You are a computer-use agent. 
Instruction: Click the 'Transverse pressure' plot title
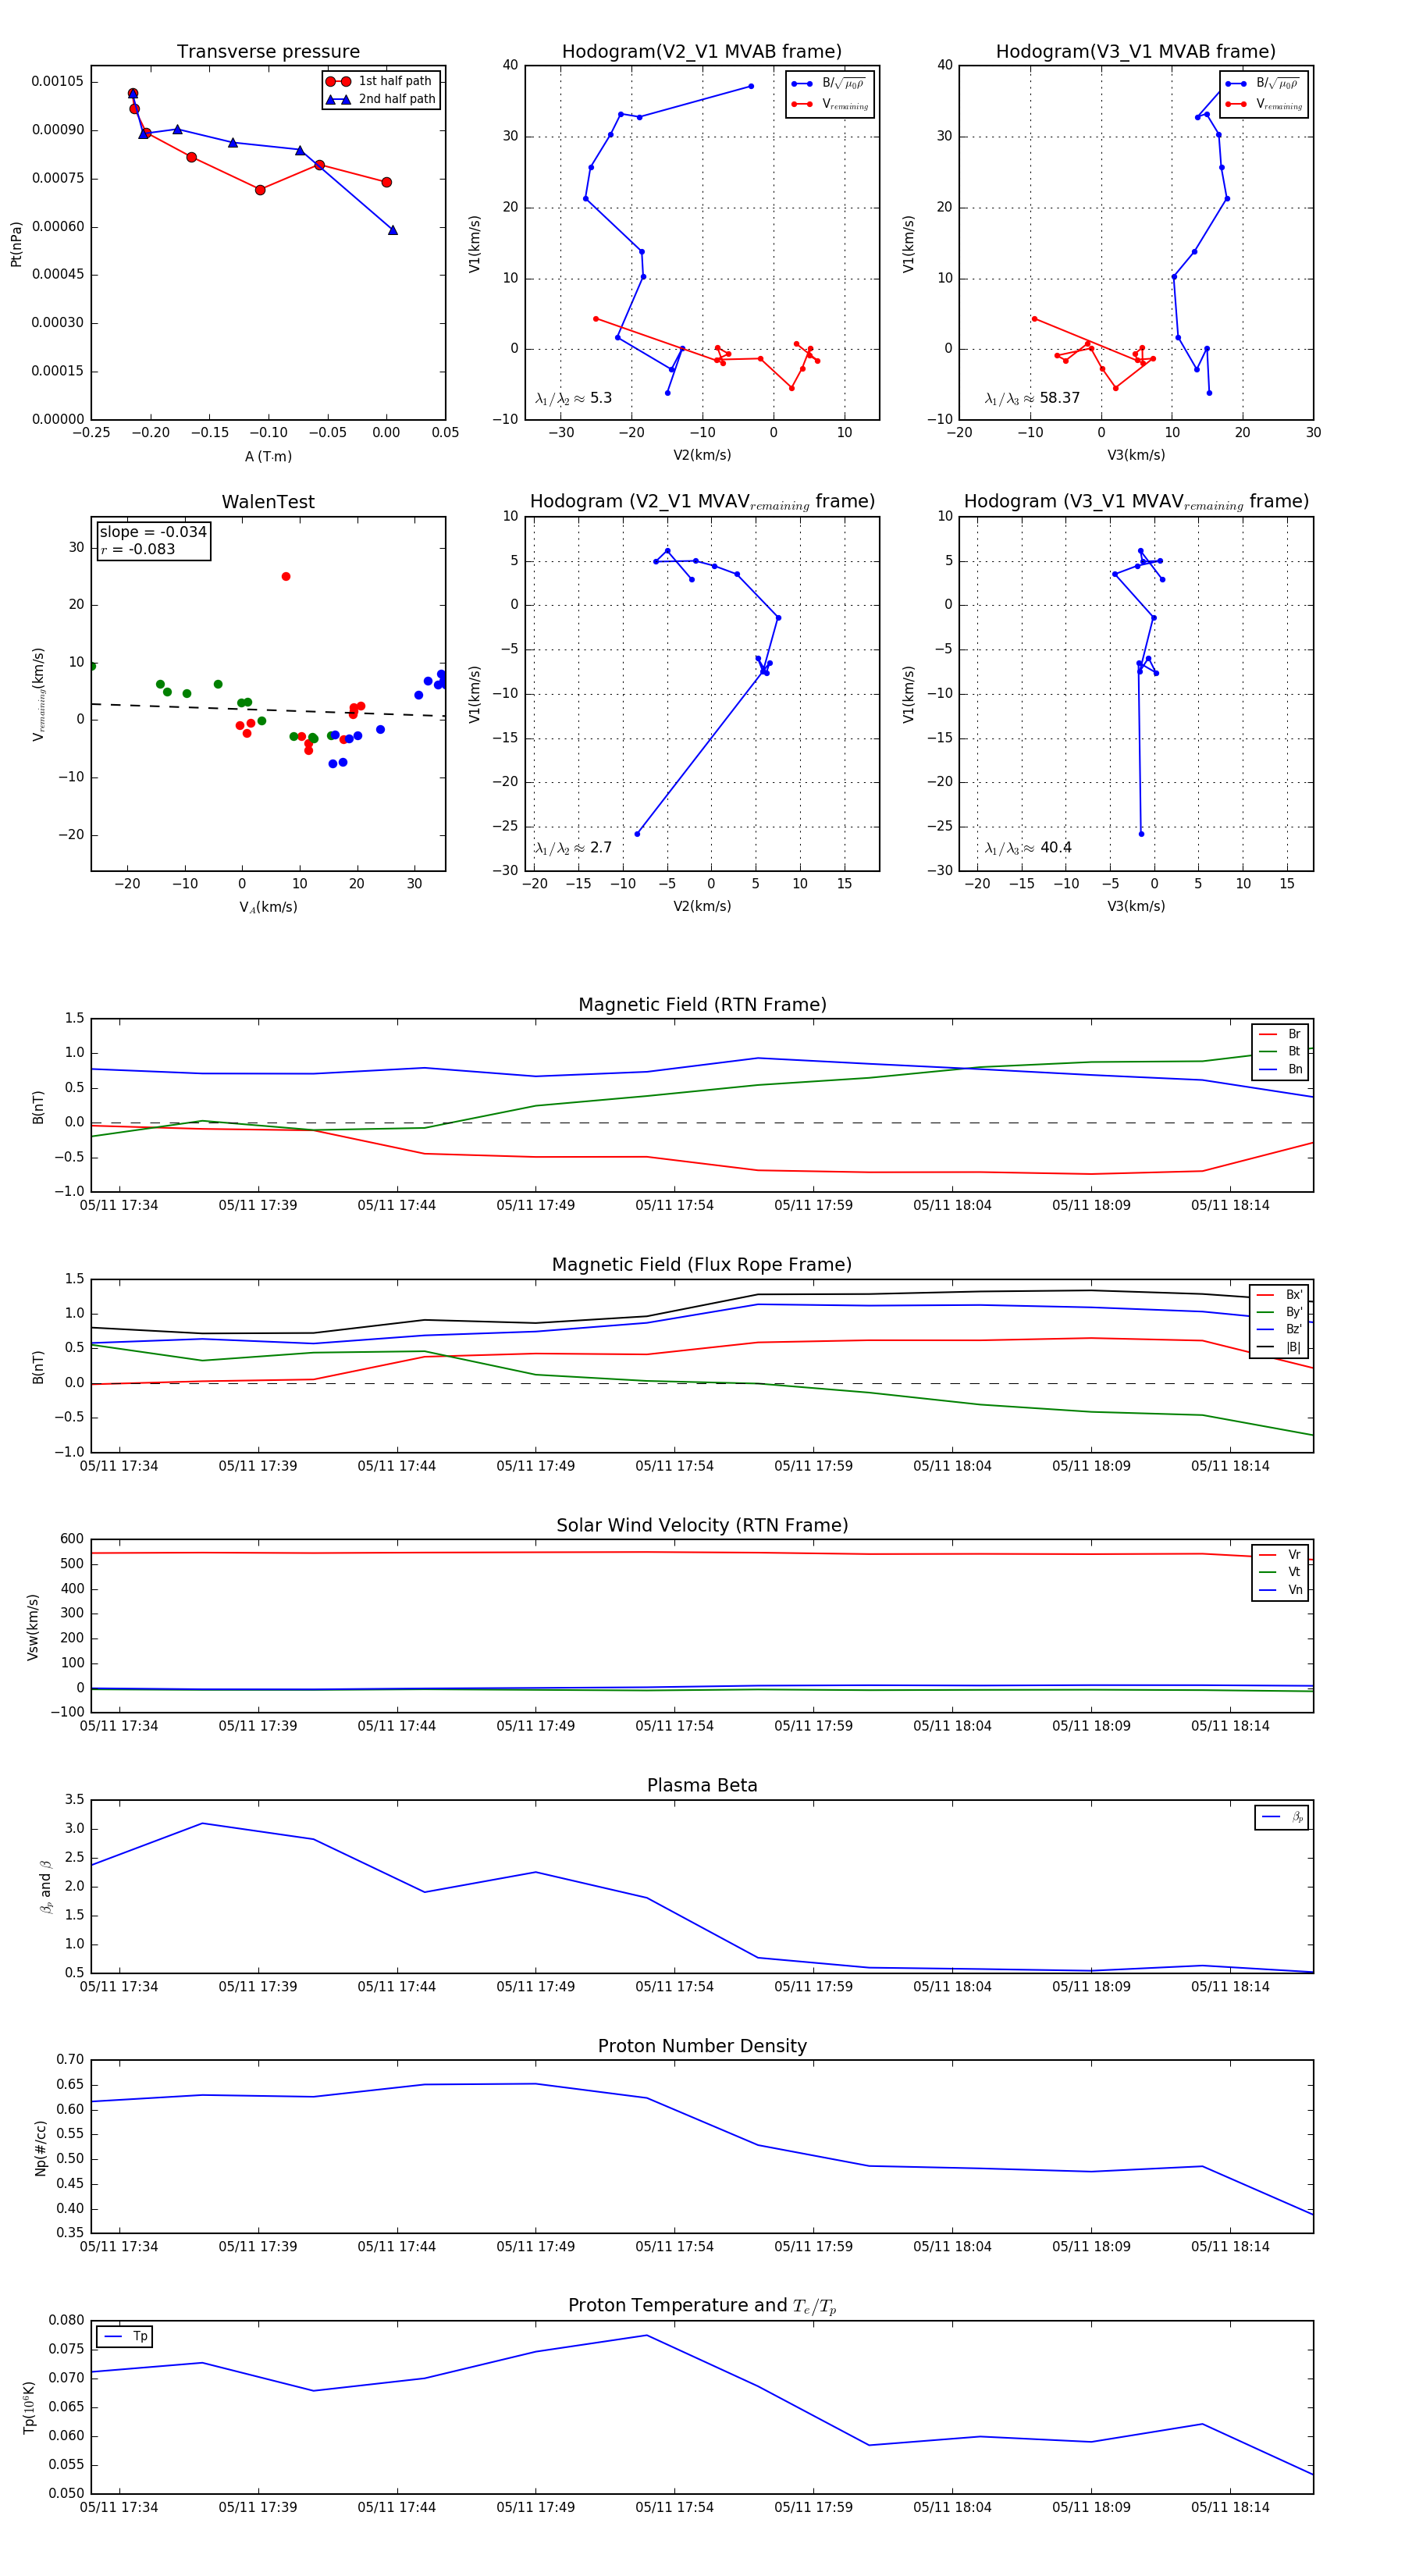coord(268,52)
